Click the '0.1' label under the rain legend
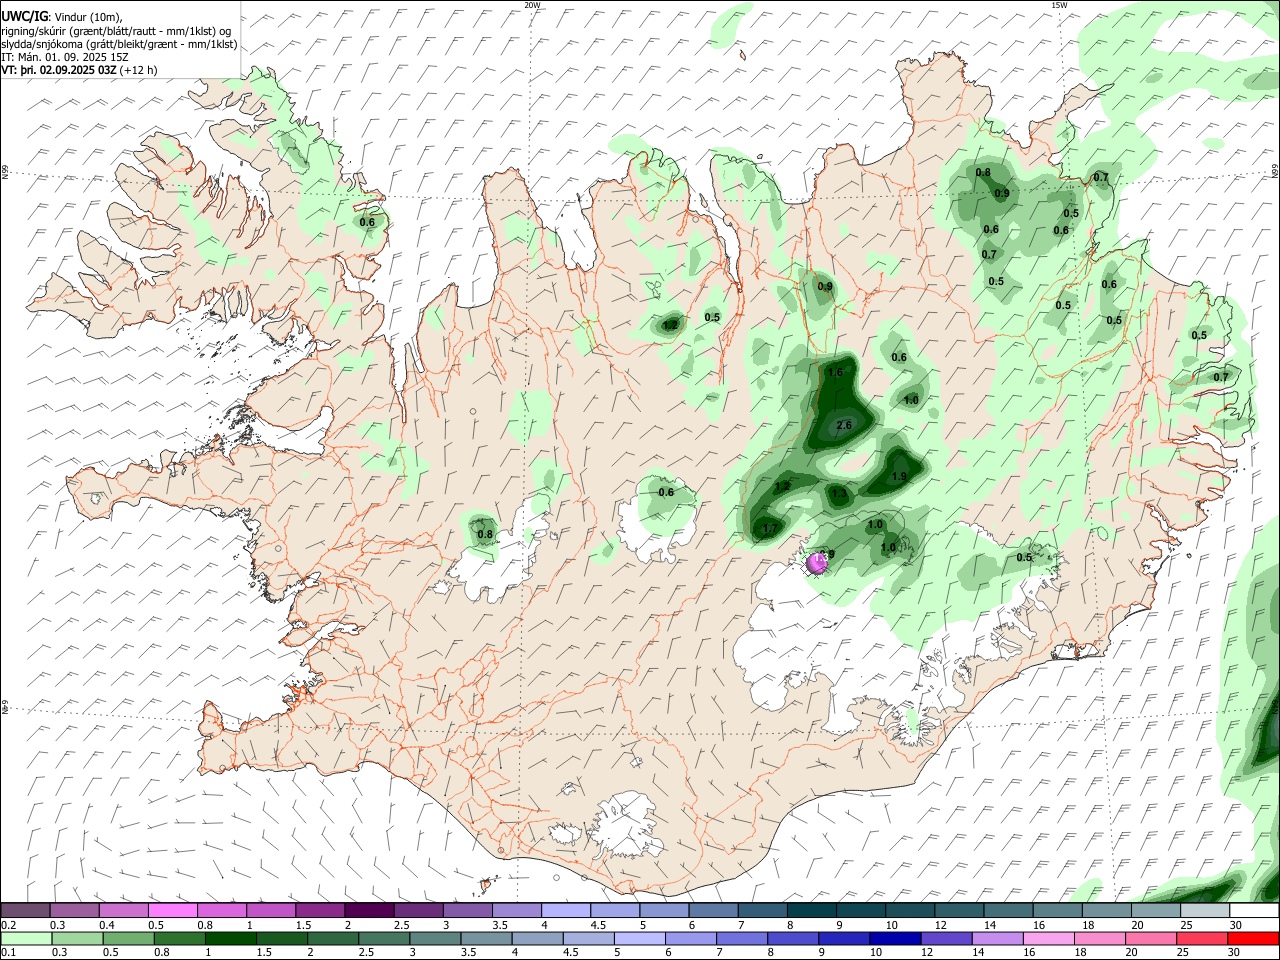Image resolution: width=1280 pixels, height=960 pixels. click(x=8, y=953)
